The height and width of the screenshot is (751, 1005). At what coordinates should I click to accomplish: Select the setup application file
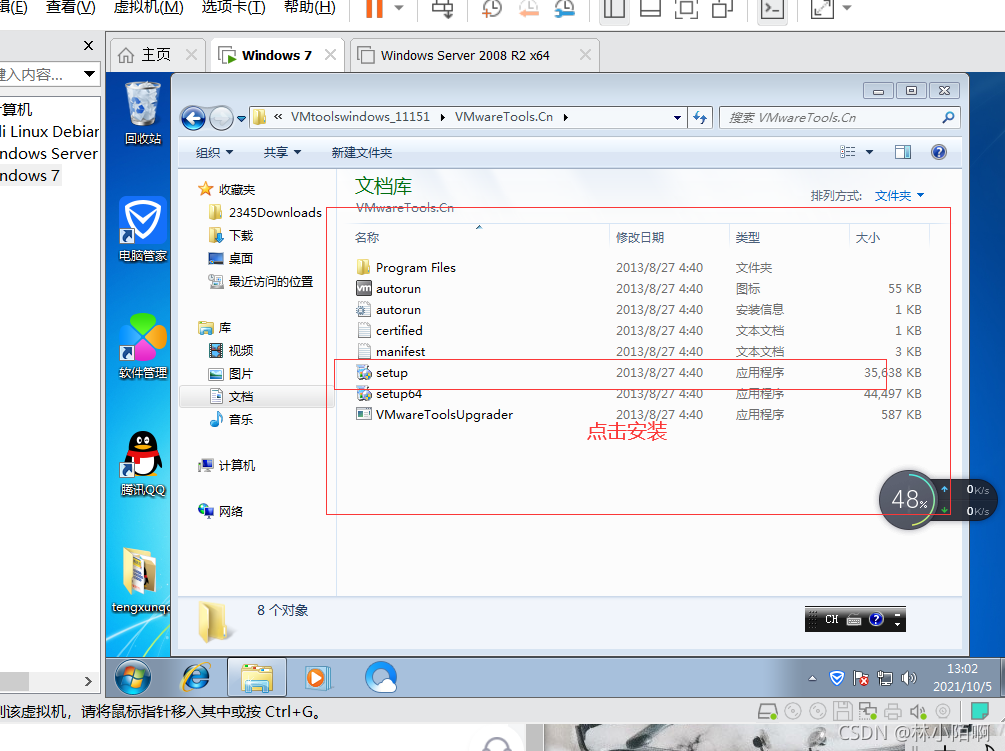coord(640,373)
